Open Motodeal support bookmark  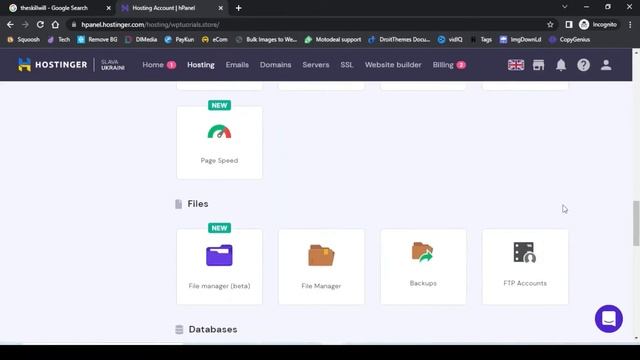(x=333, y=40)
